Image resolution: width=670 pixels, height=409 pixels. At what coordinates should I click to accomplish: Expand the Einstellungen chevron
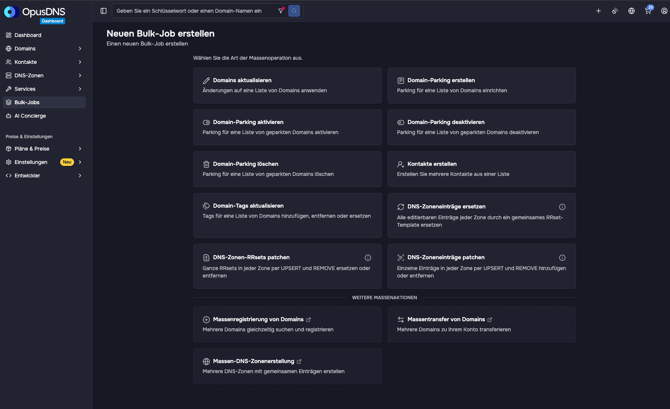(80, 162)
